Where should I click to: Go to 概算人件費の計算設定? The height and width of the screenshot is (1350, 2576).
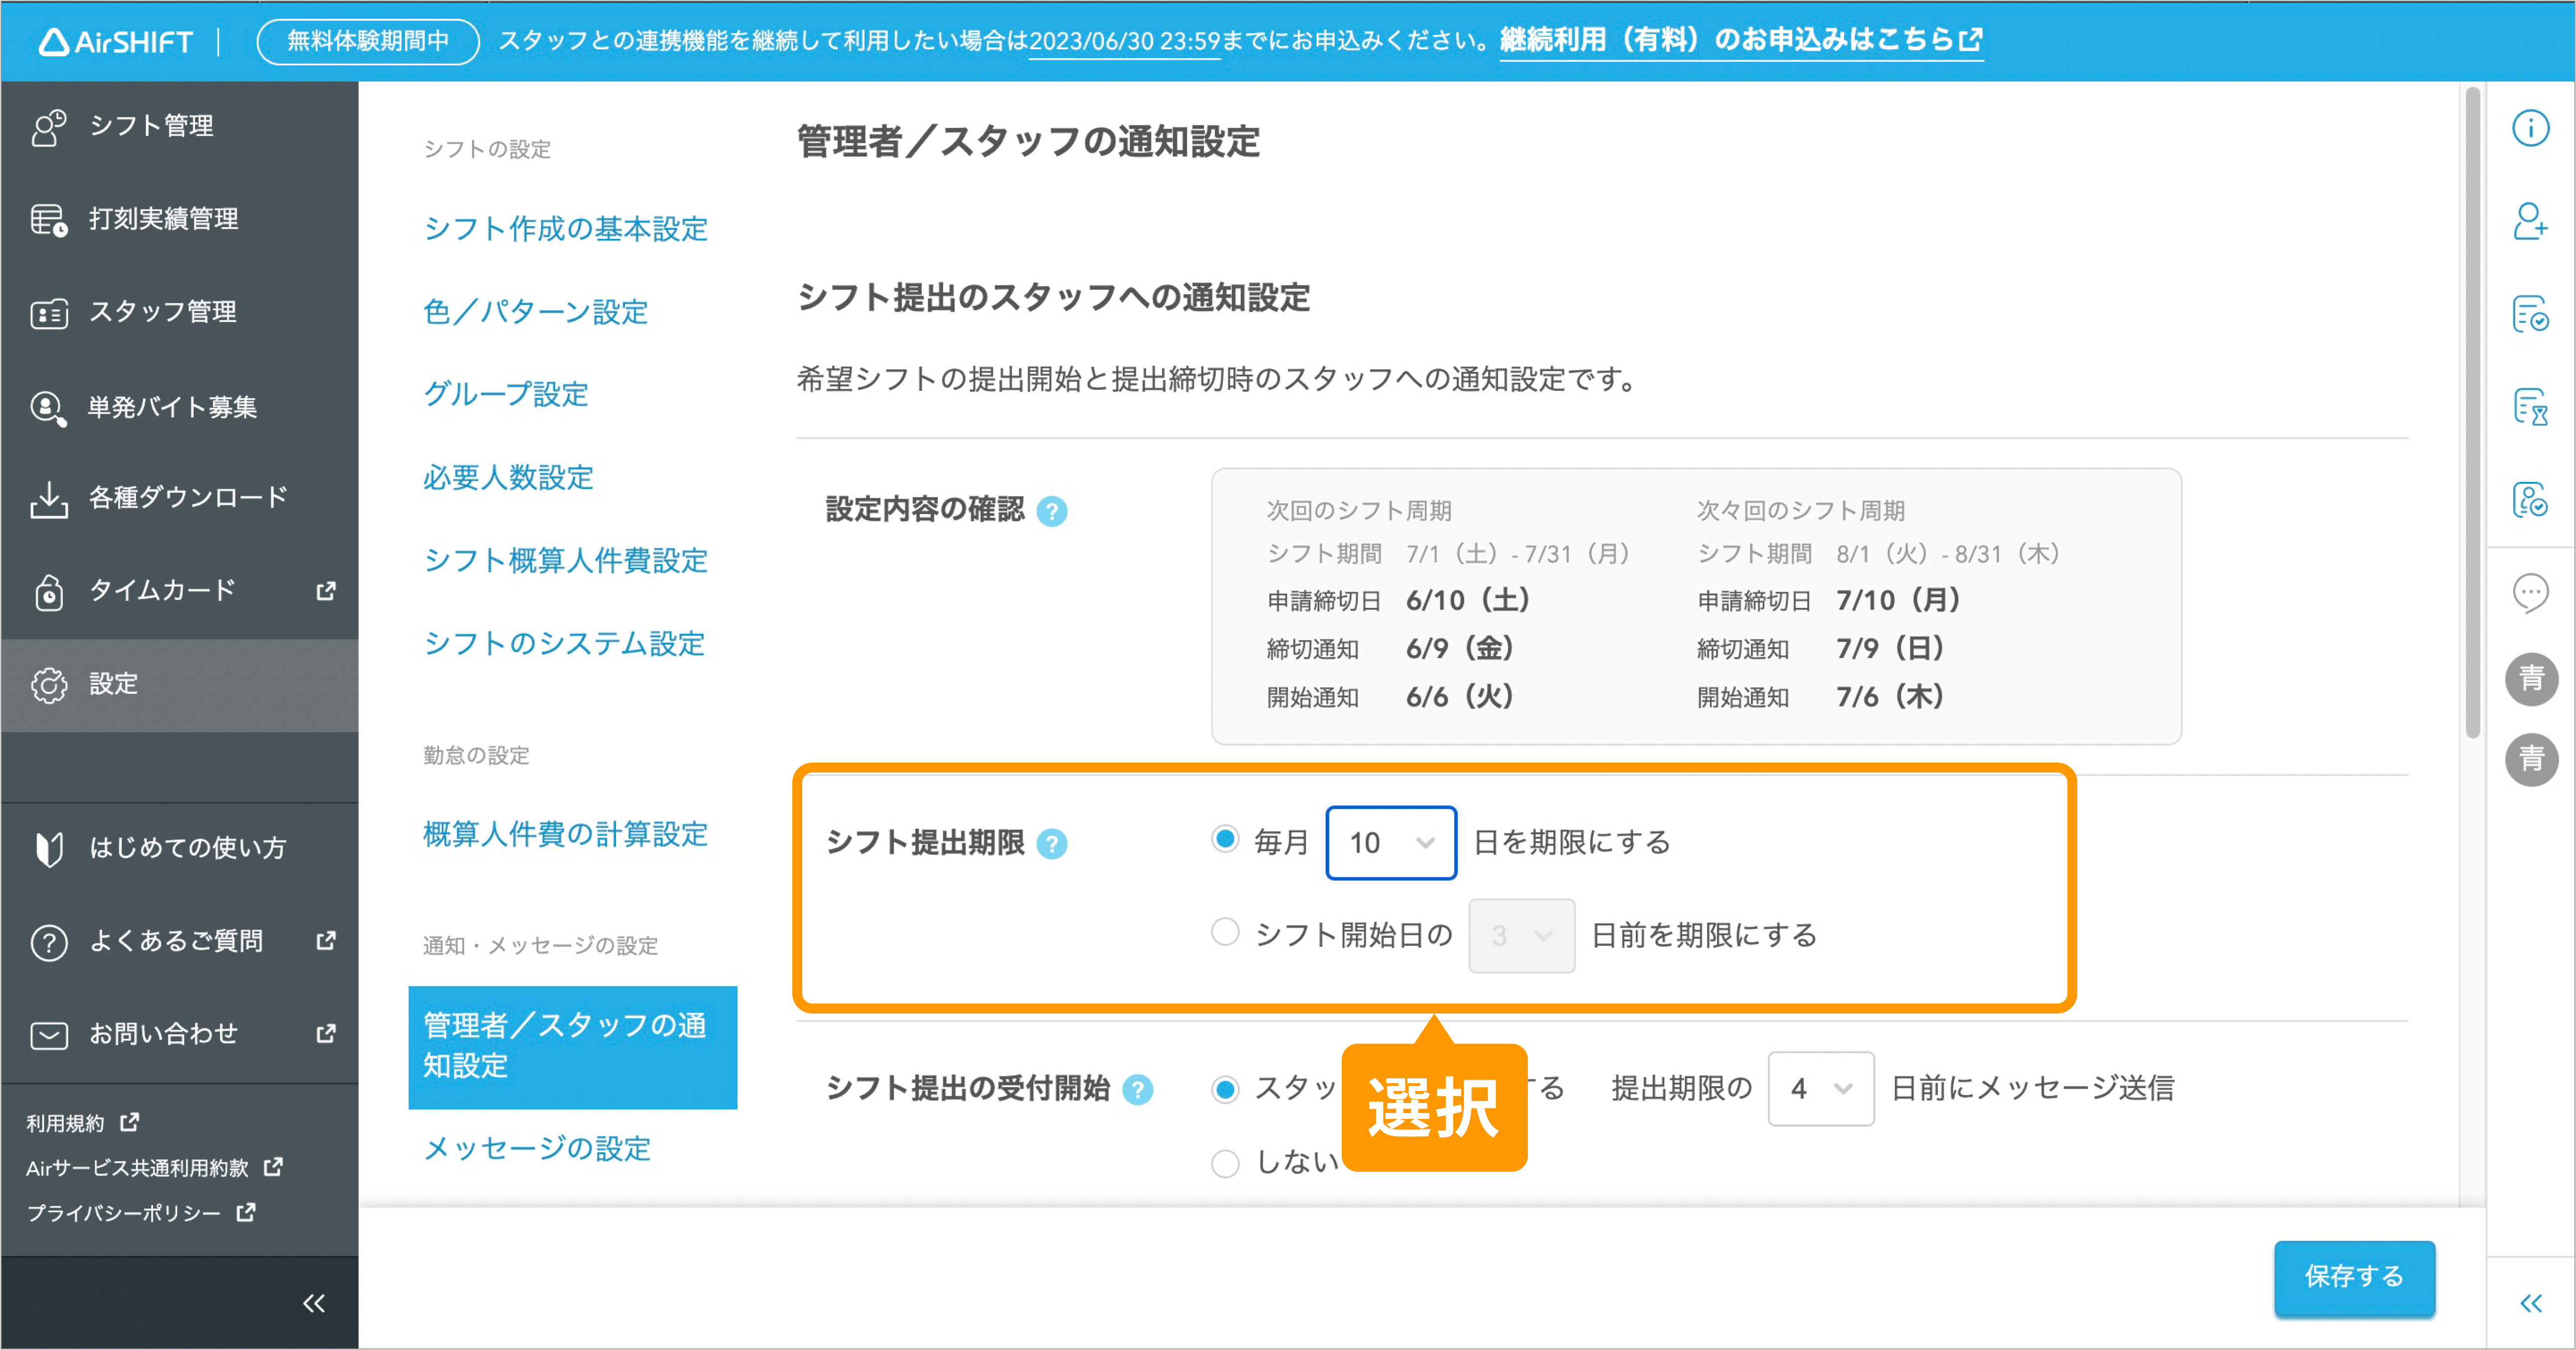[x=565, y=834]
